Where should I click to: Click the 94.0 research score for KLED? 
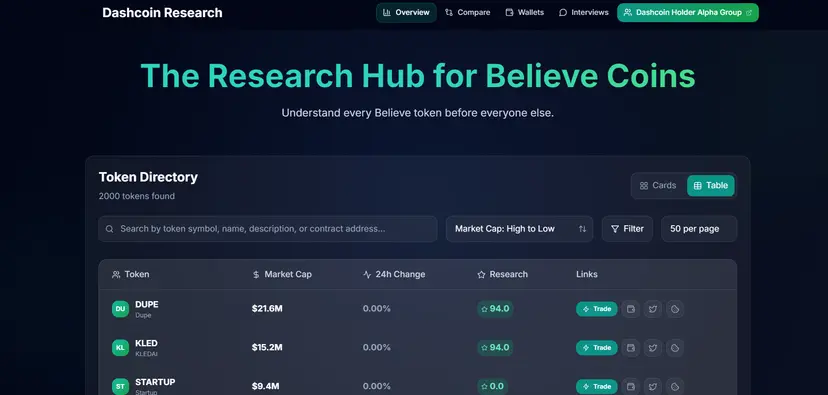(495, 347)
